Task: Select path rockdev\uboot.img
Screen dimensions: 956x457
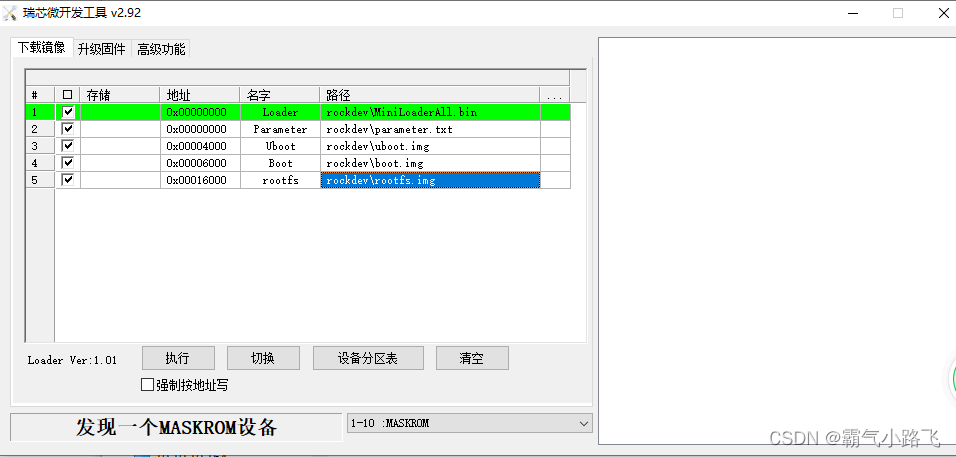Action: coord(430,146)
